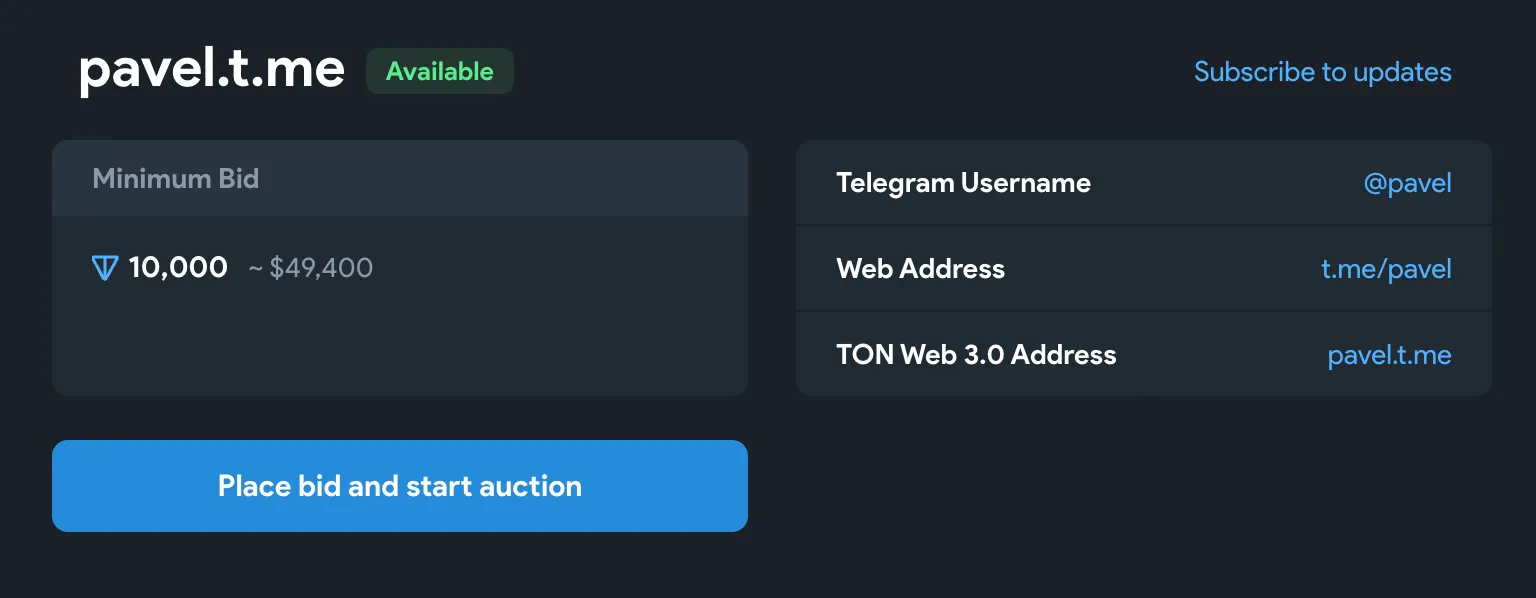Click the gap in the TON Web 3.0 row
This screenshot has height=598, width=1536.
click(x=1220, y=355)
